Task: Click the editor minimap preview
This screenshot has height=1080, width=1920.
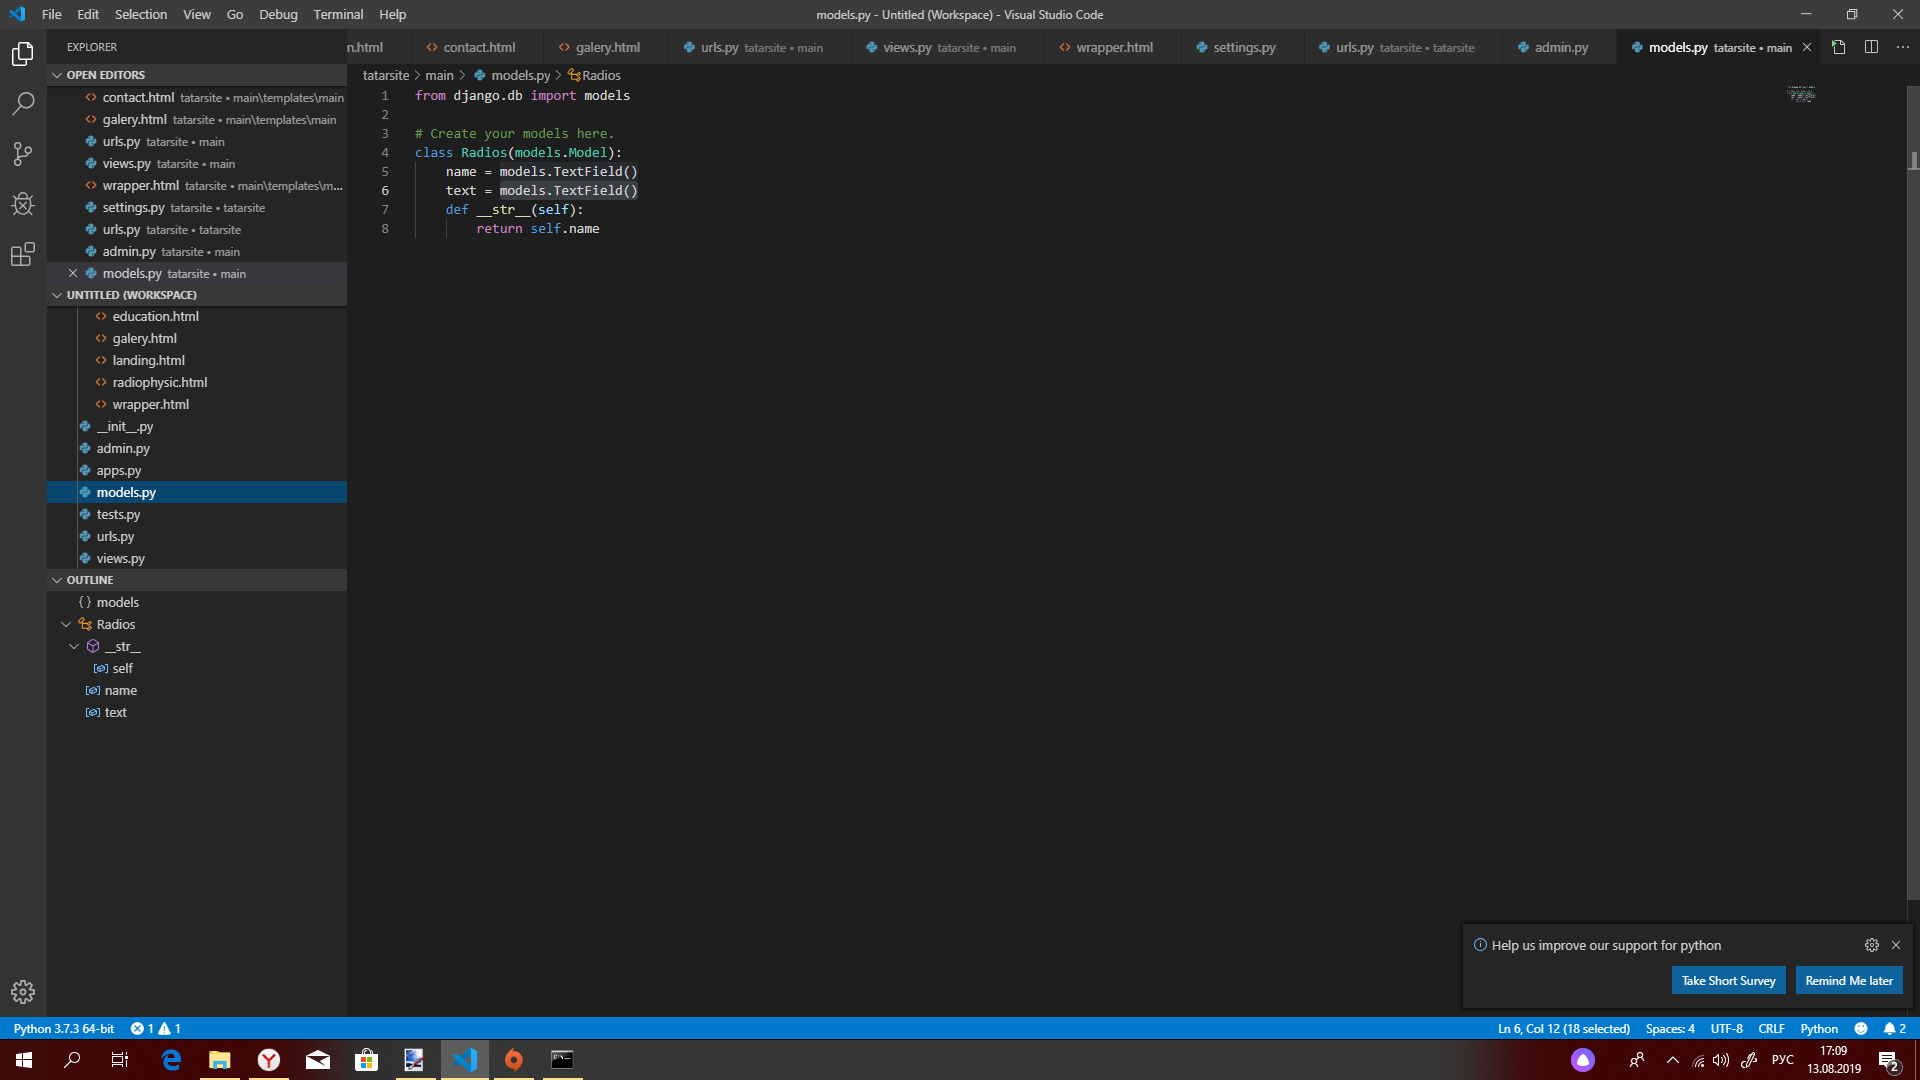Action: tap(1801, 94)
